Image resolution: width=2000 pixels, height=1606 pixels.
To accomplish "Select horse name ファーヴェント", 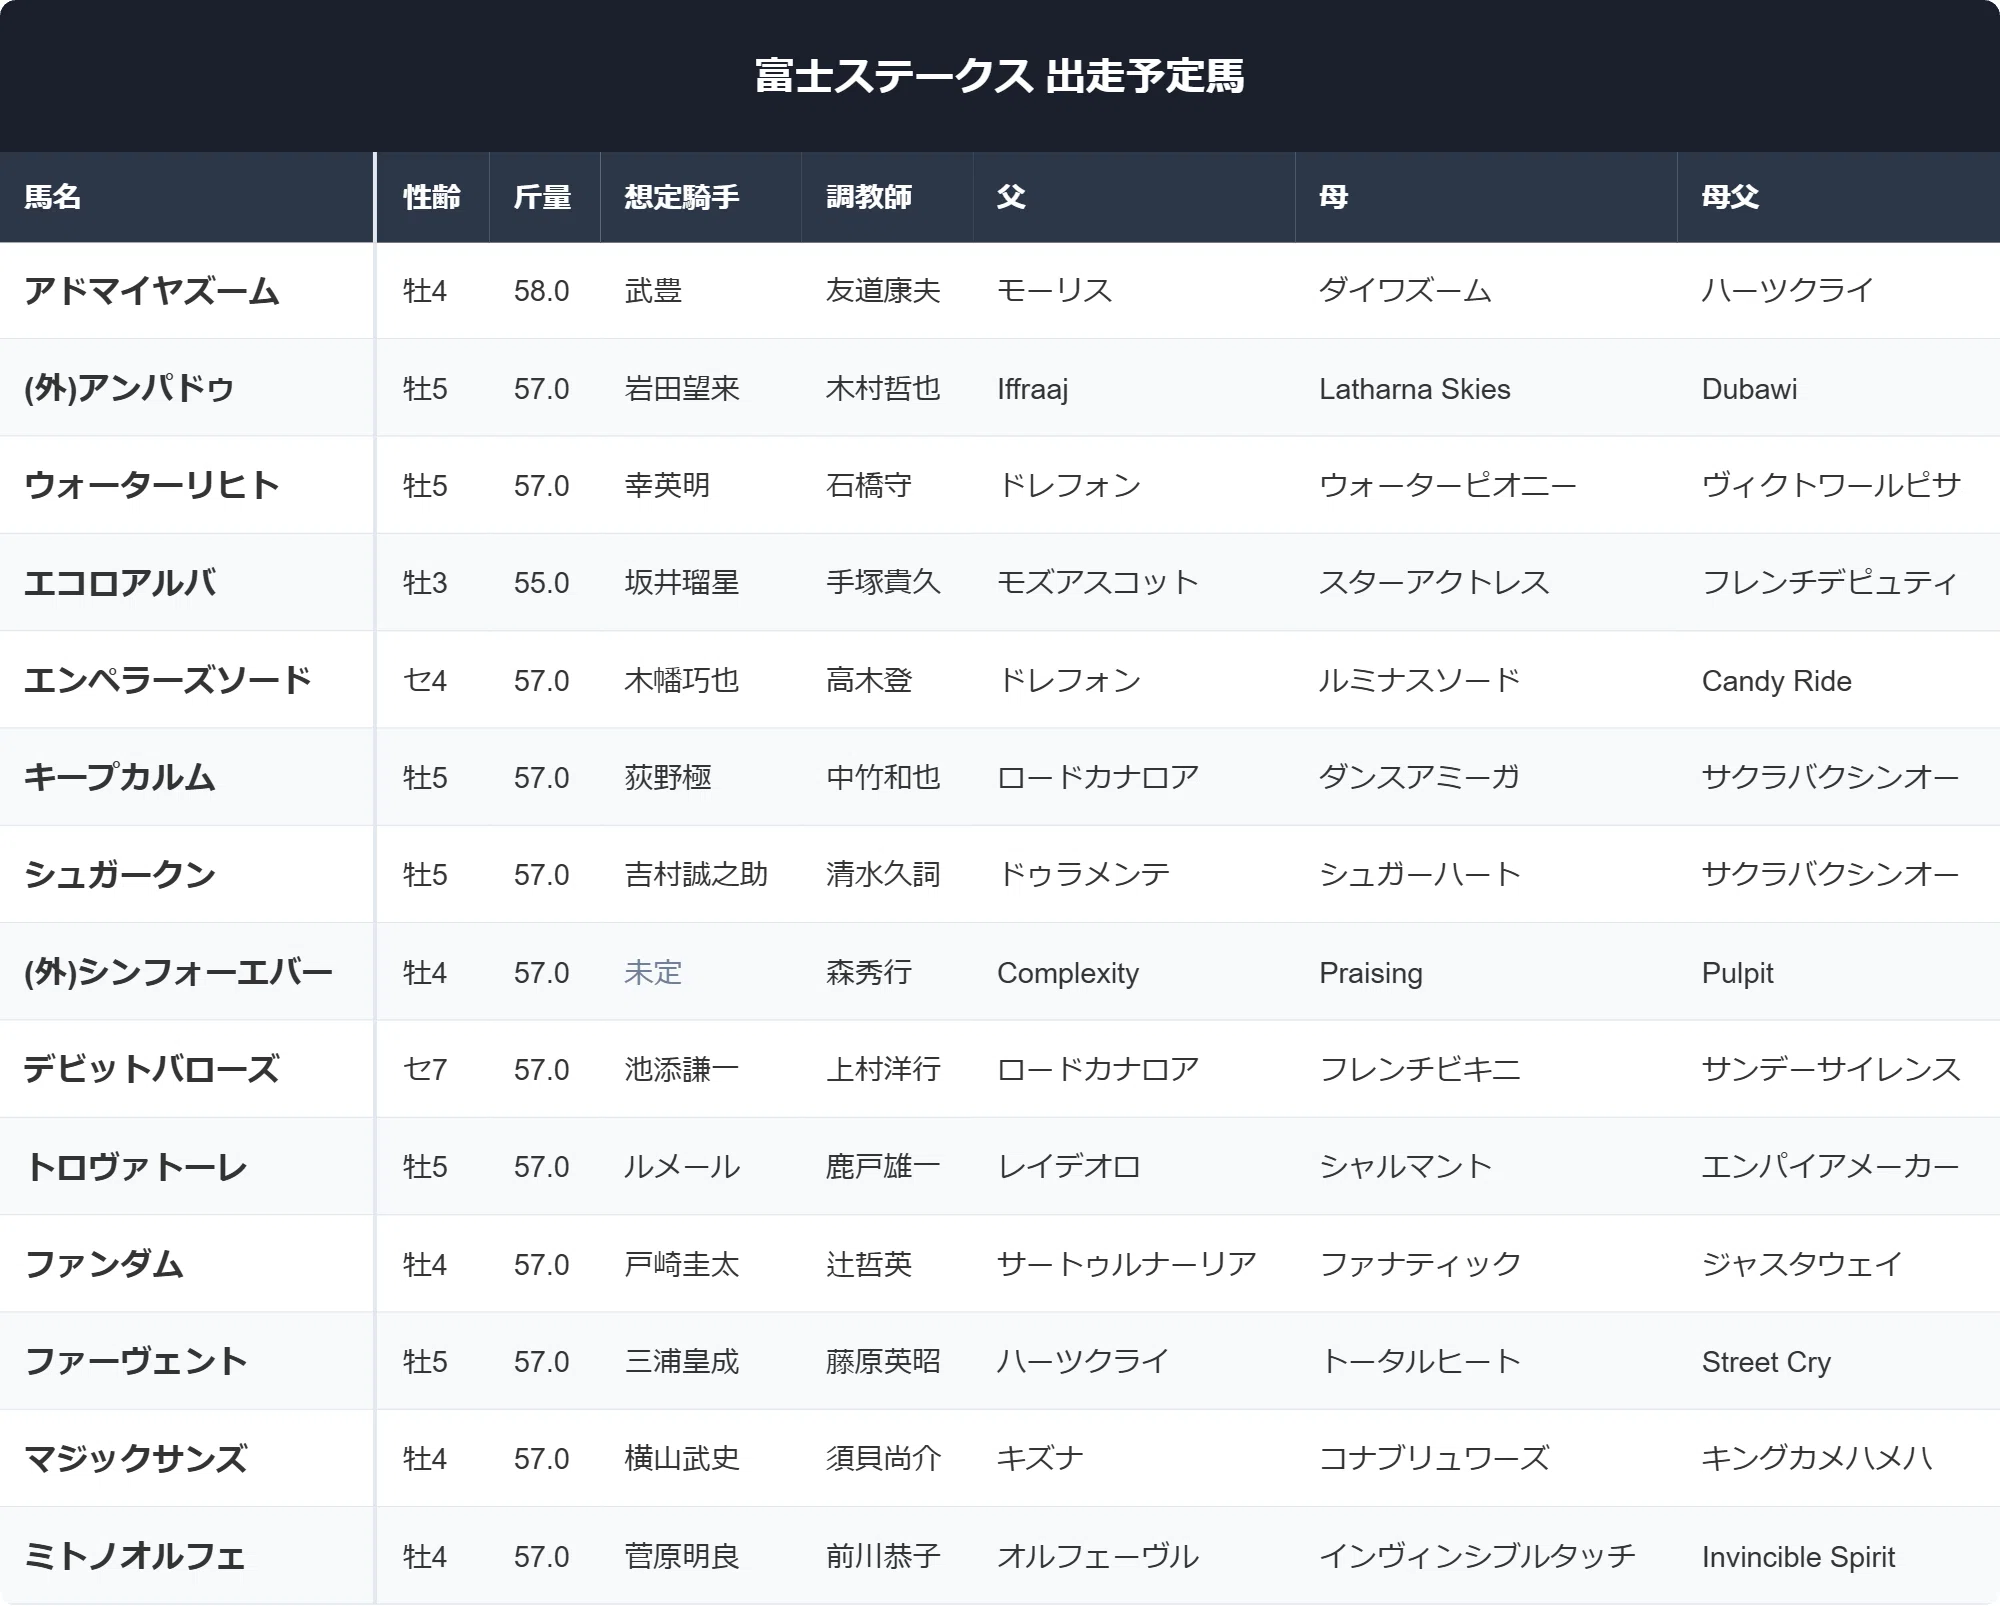I will pyautogui.click(x=136, y=1361).
